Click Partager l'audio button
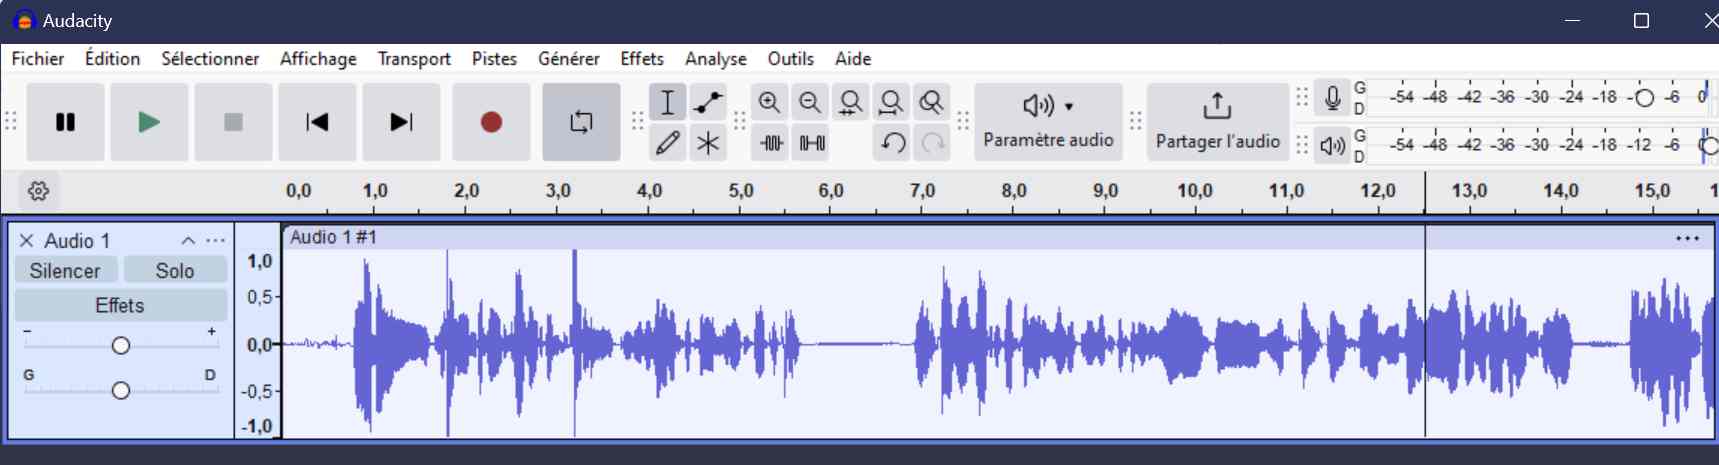This screenshot has height=465, width=1719. (1218, 122)
